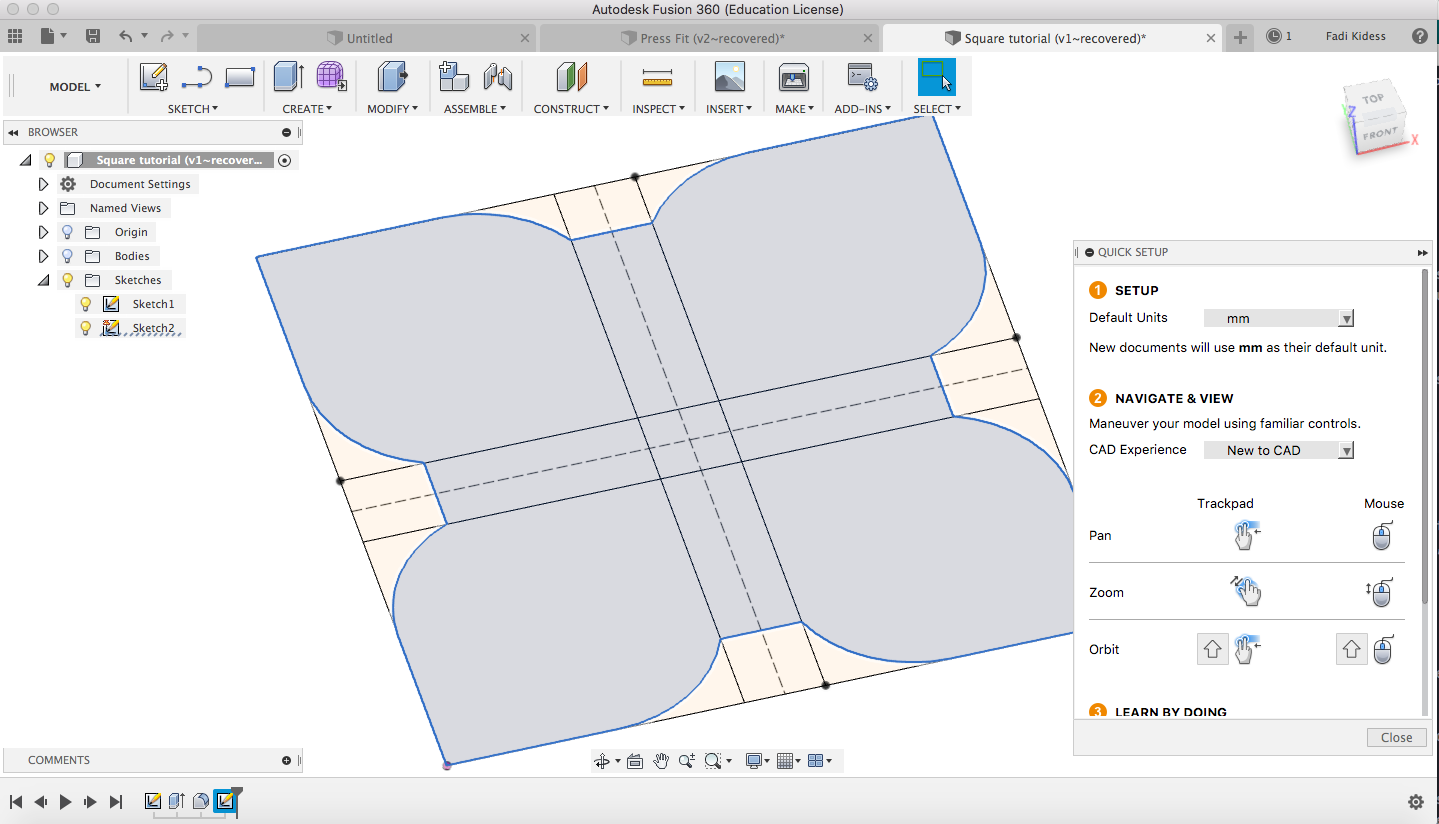Click the TOP face of the ViewCube
This screenshot has width=1439, height=824.
[x=1373, y=100]
